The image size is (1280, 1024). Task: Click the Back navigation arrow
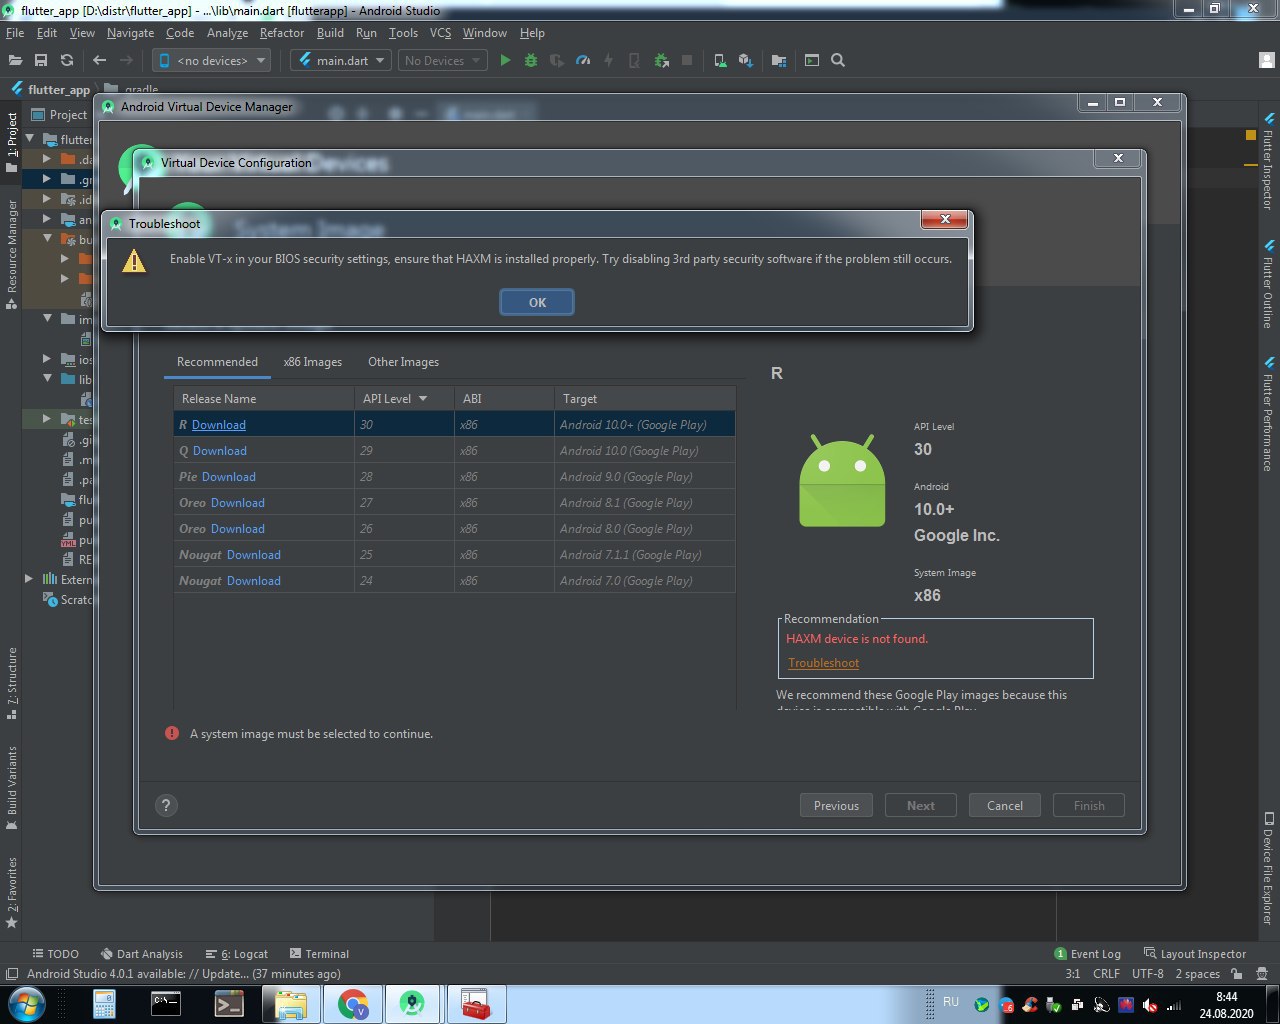[x=99, y=60]
